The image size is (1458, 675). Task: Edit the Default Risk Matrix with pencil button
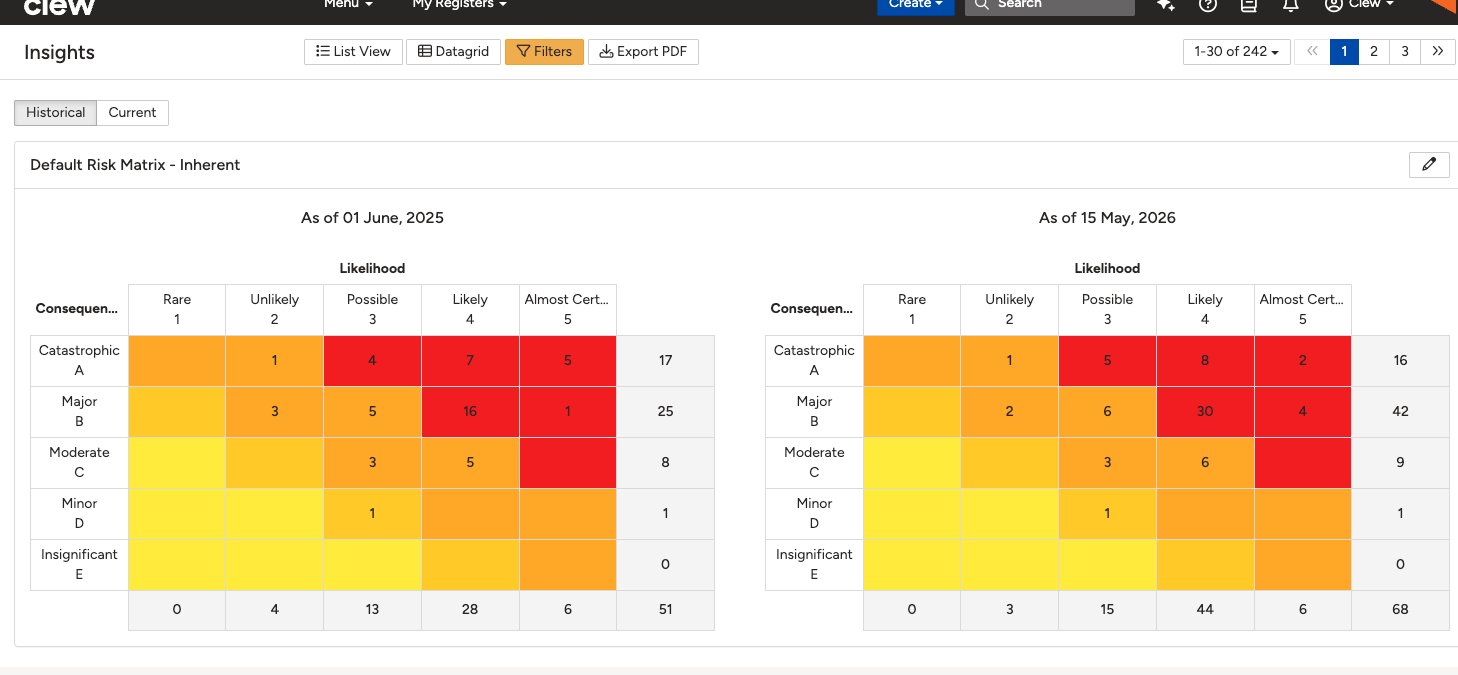point(1429,165)
